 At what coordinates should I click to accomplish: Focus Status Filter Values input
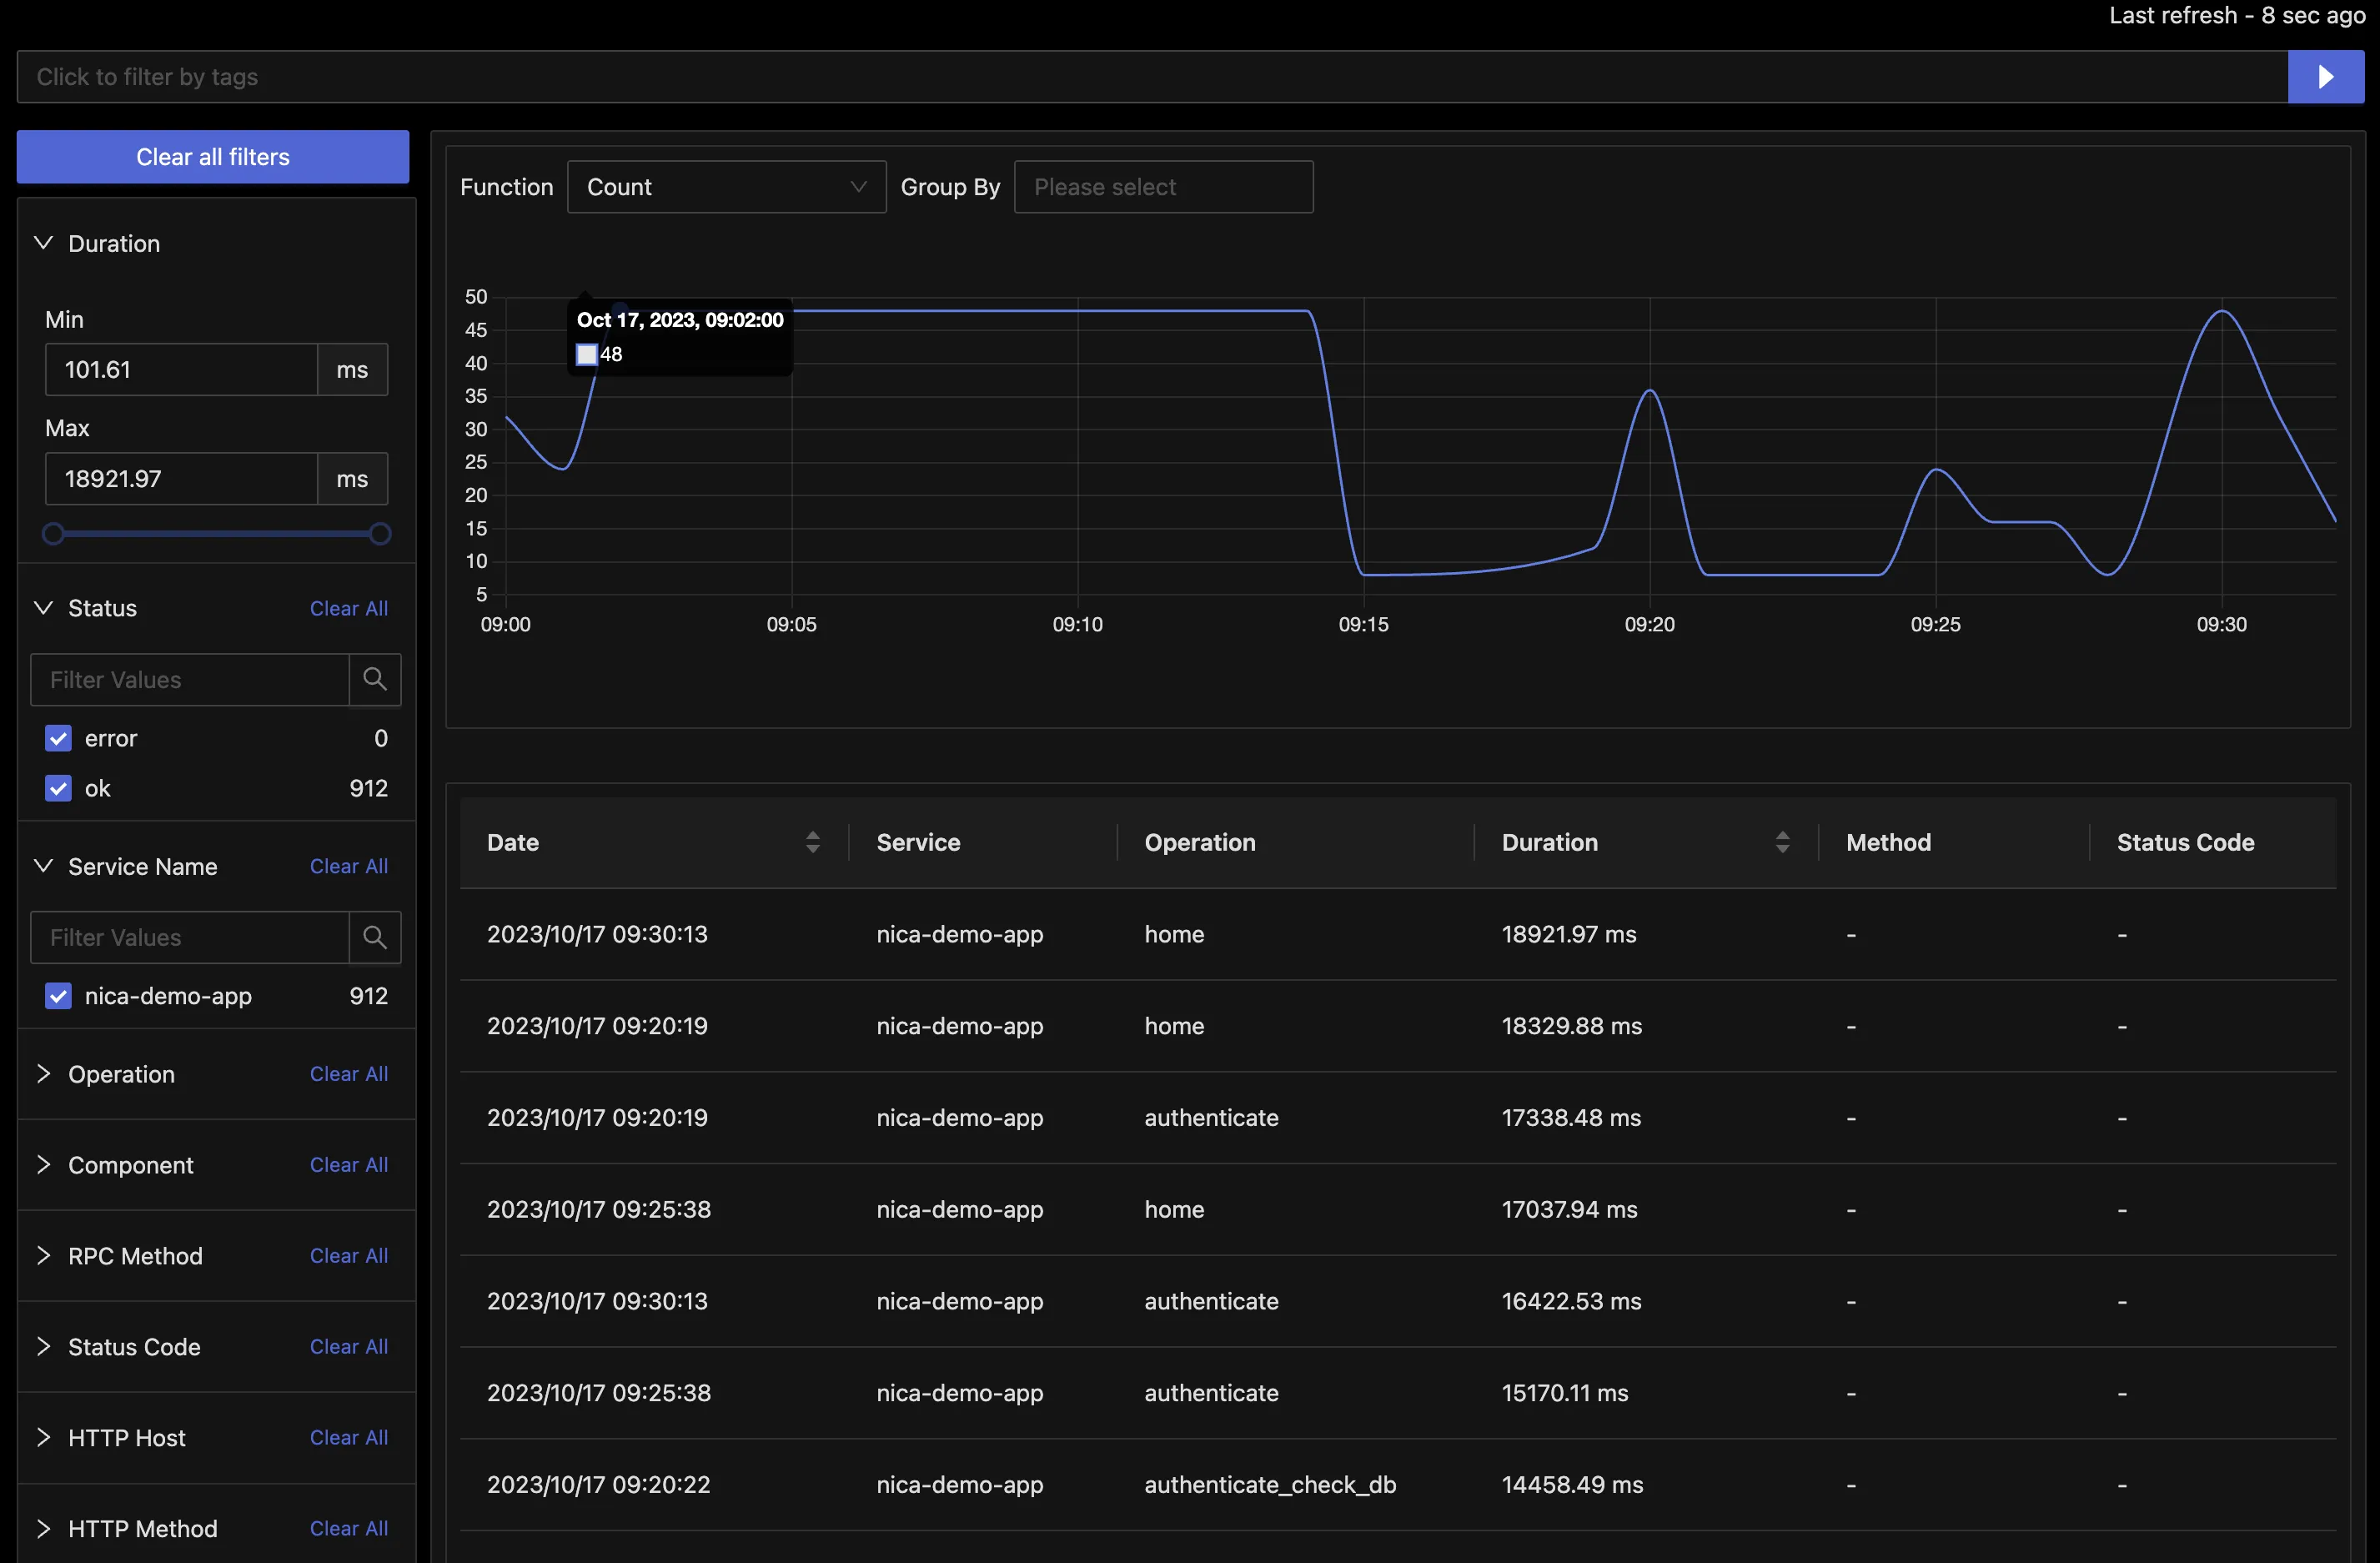[x=190, y=680]
